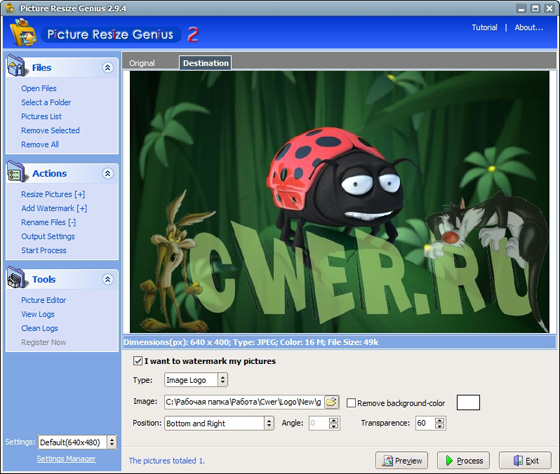560x474 pixels.
Task: Open the Output Settings
Action: 48,236
